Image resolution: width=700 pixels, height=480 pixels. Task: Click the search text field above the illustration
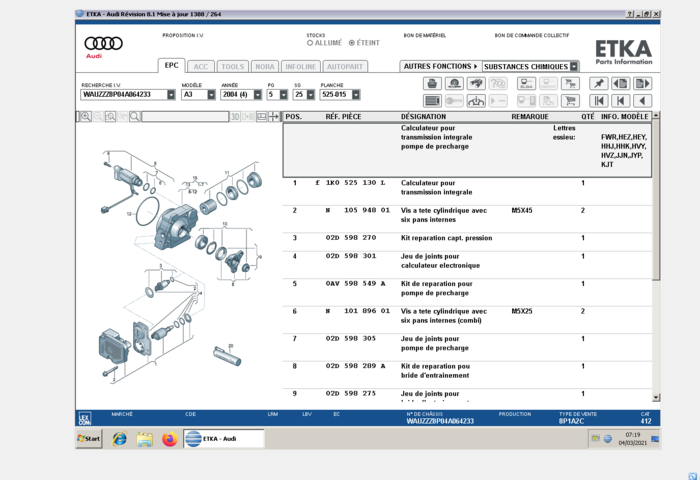tap(185, 117)
